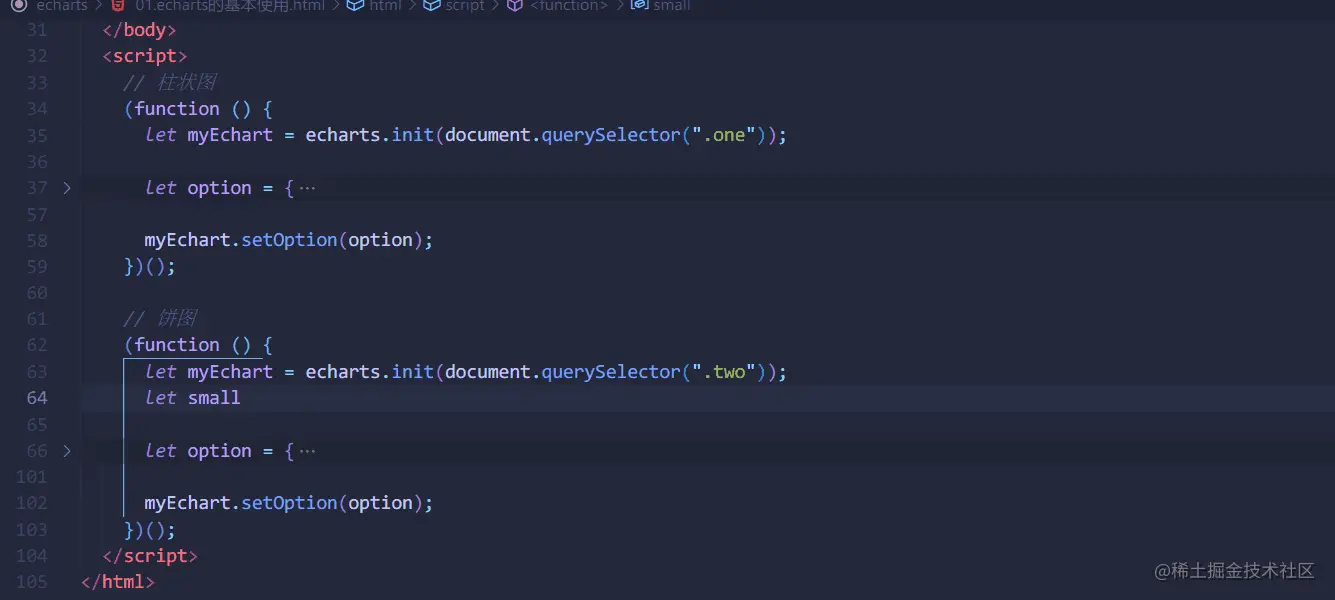The image size is (1335, 600).
Task: Click the ellipsis after option on line 66
Action: point(308,451)
